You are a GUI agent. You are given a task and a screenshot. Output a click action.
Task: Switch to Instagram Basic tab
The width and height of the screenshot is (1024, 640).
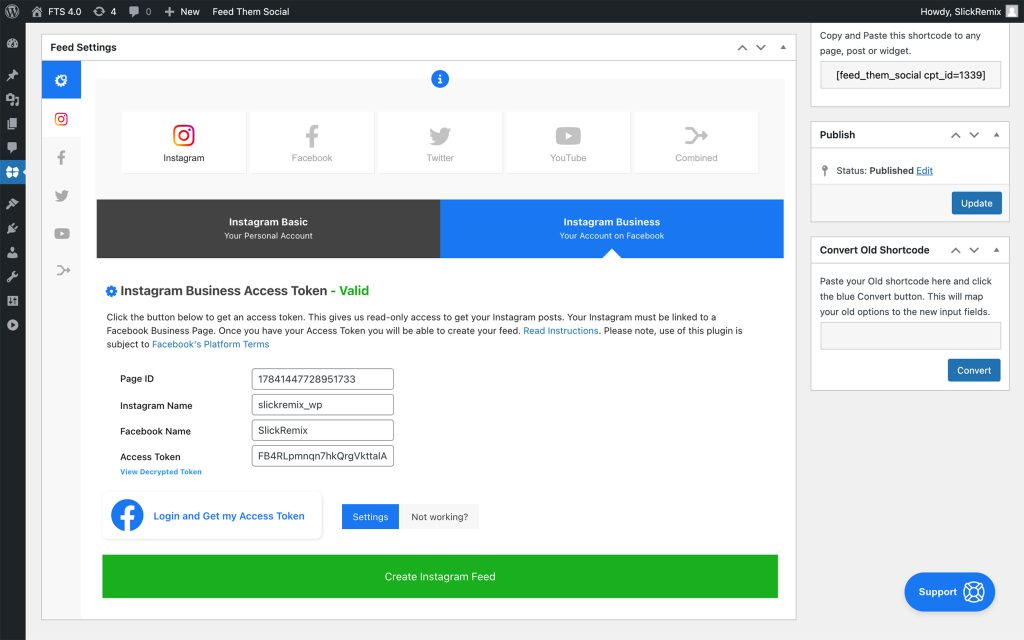coord(268,229)
